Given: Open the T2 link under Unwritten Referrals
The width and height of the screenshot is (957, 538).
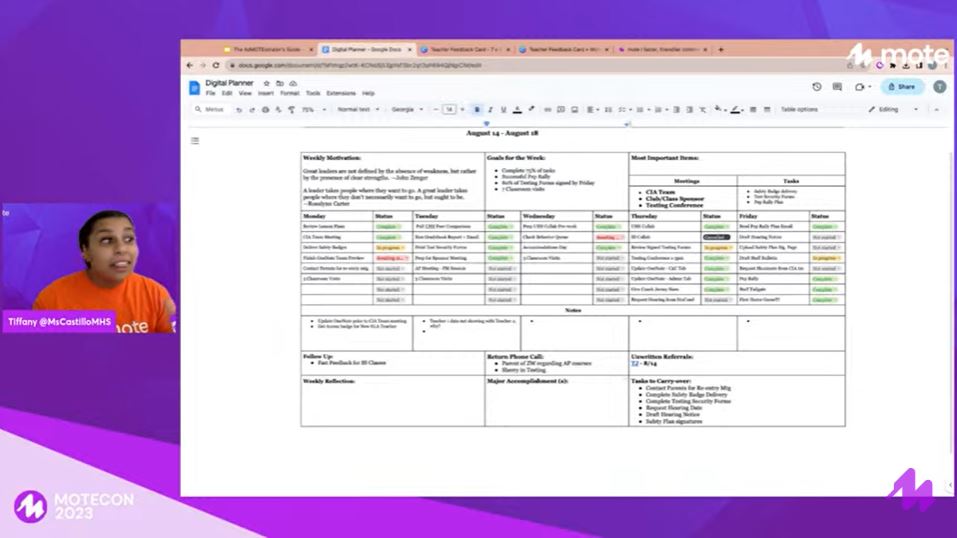Looking at the screenshot, I should [x=635, y=363].
